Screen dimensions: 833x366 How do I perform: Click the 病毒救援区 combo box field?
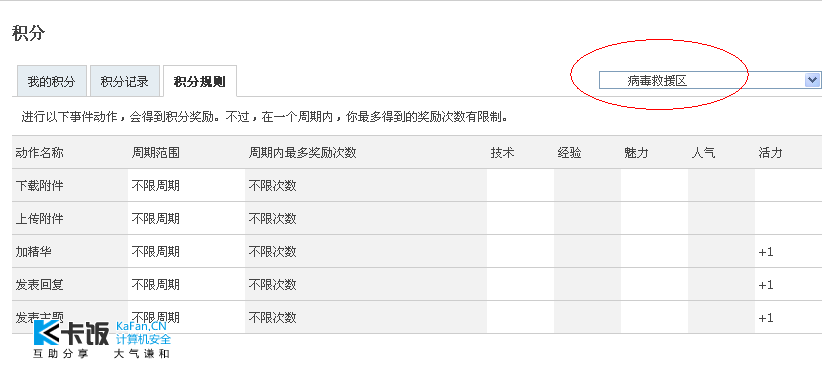[710, 80]
